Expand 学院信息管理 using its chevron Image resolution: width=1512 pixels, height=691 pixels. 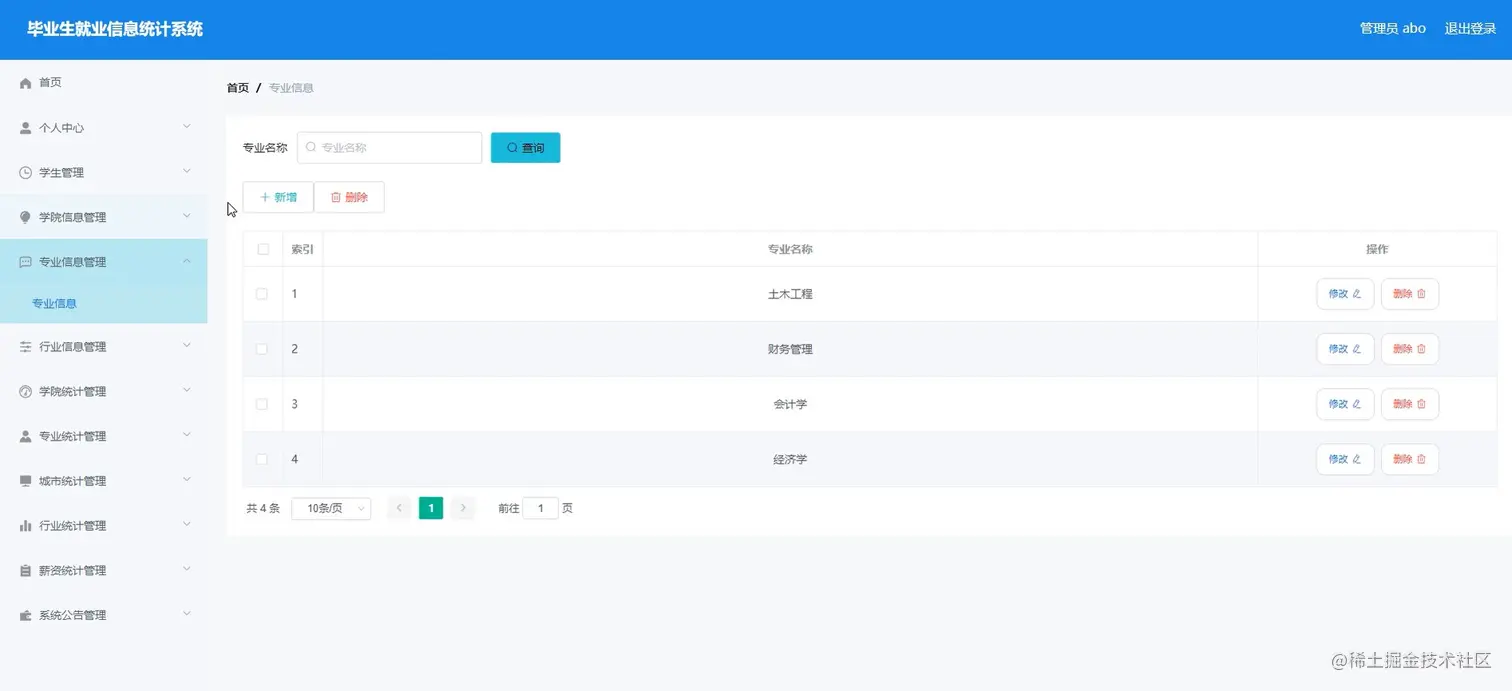click(x=187, y=216)
